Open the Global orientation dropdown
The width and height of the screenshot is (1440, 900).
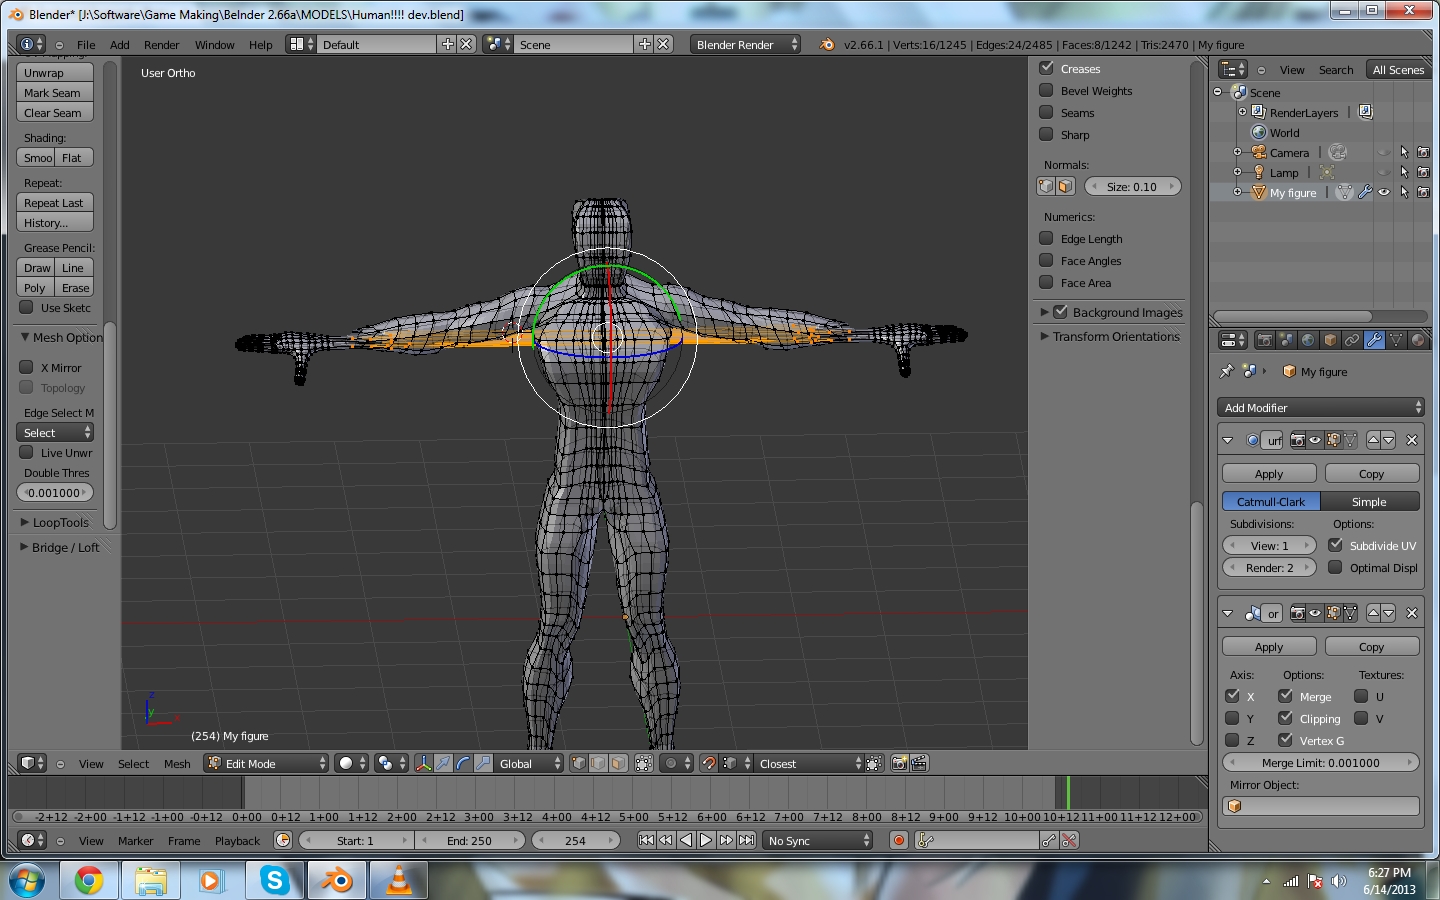[x=529, y=763]
